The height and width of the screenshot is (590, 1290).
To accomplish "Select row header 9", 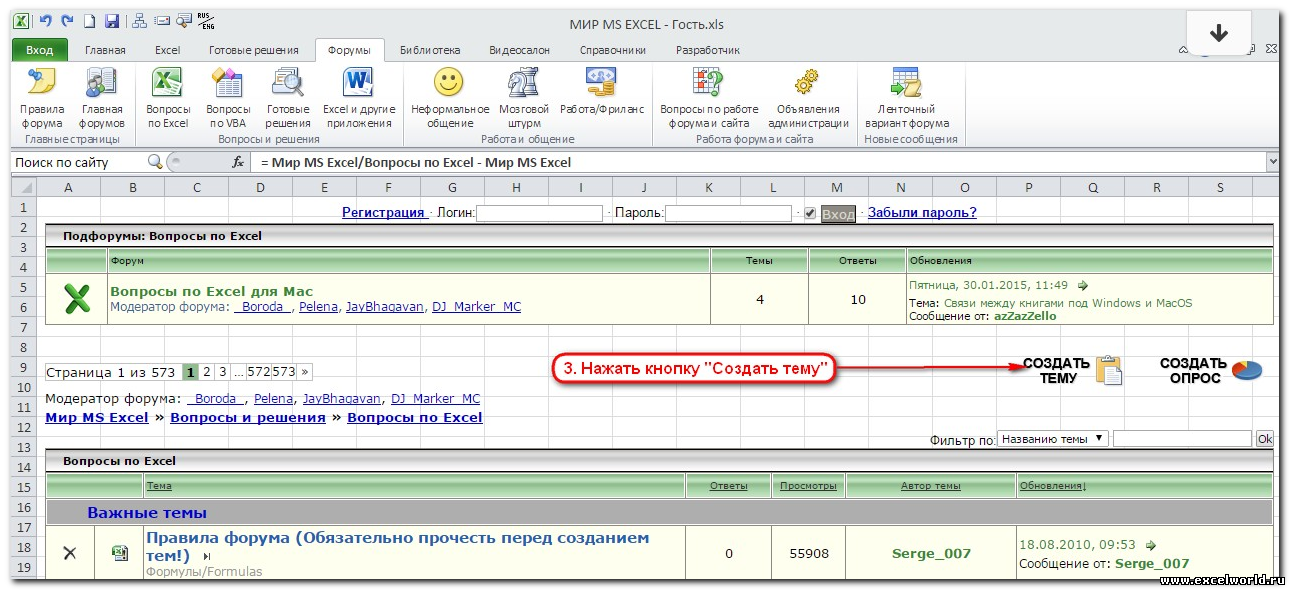I will point(22,367).
